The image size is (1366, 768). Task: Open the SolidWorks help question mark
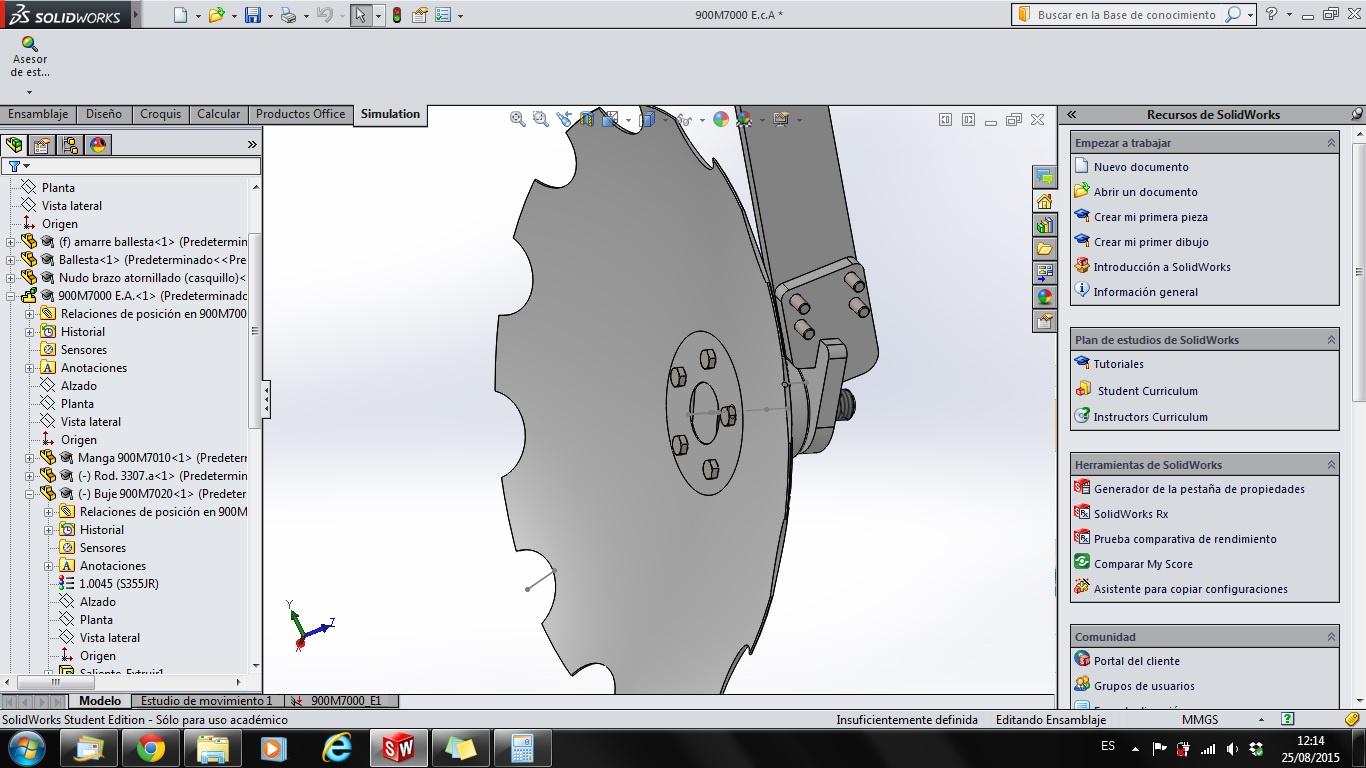click(1271, 14)
